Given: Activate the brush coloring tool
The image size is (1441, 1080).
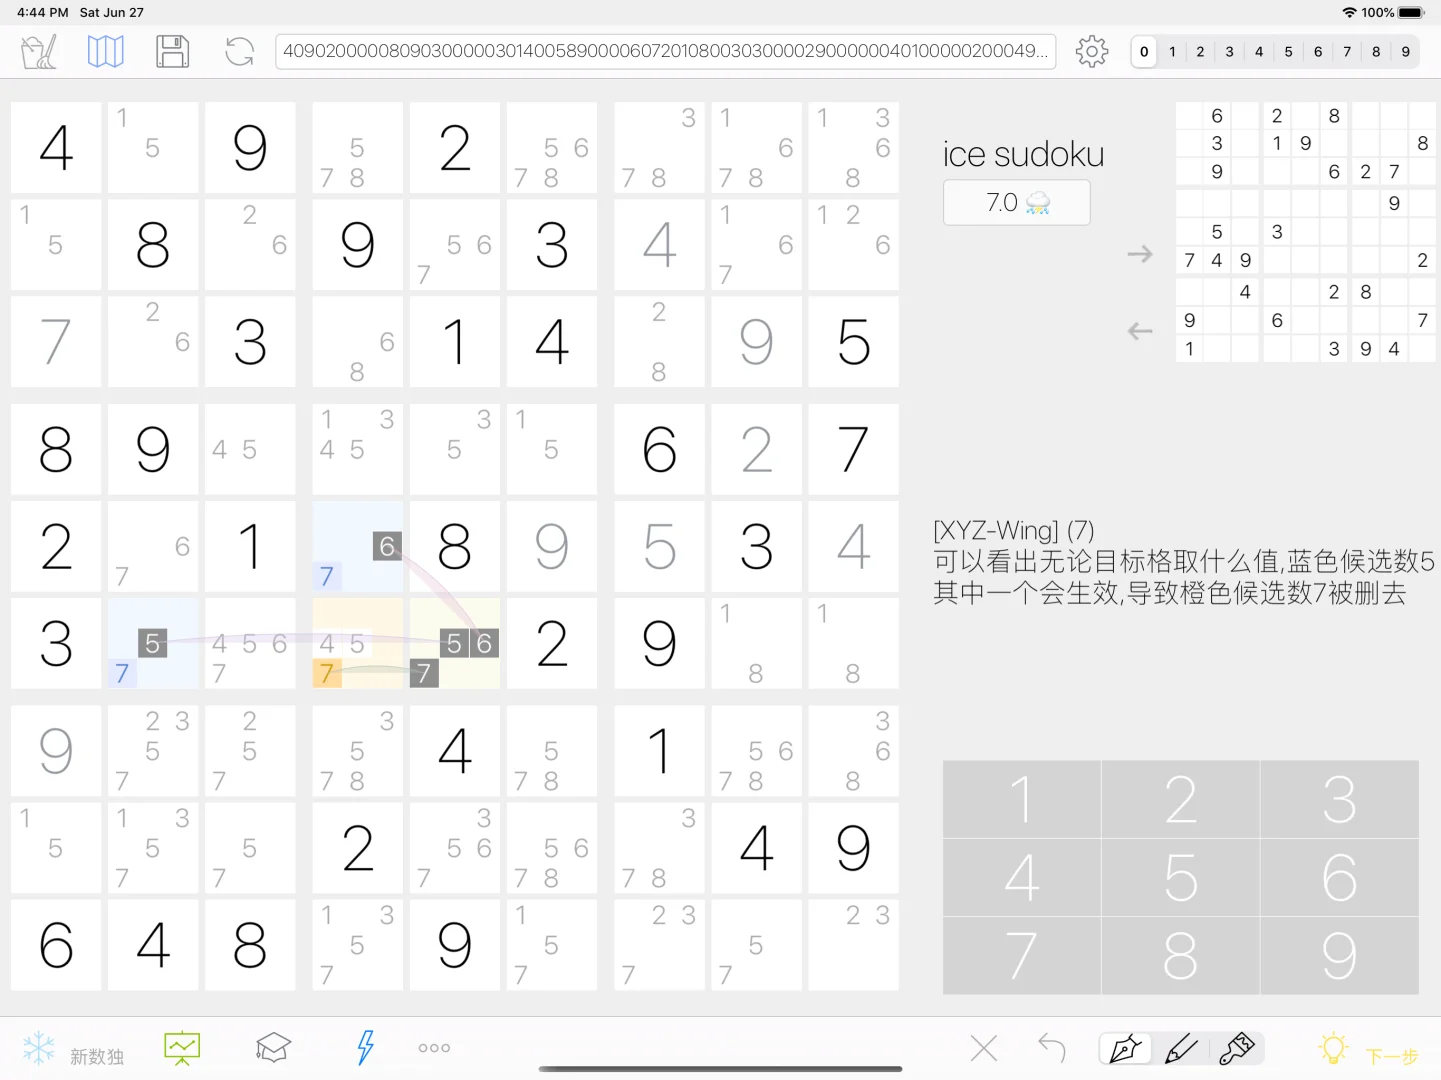Looking at the screenshot, I should click(1239, 1047).
